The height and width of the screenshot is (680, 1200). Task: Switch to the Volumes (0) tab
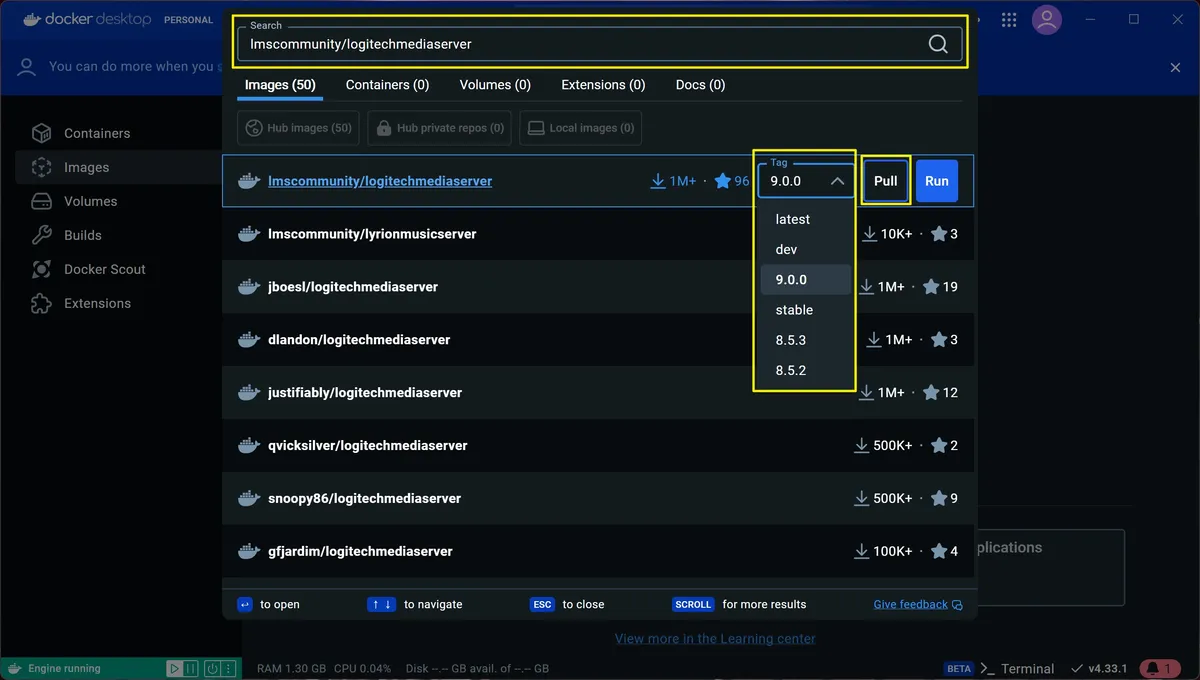(495, 85)
